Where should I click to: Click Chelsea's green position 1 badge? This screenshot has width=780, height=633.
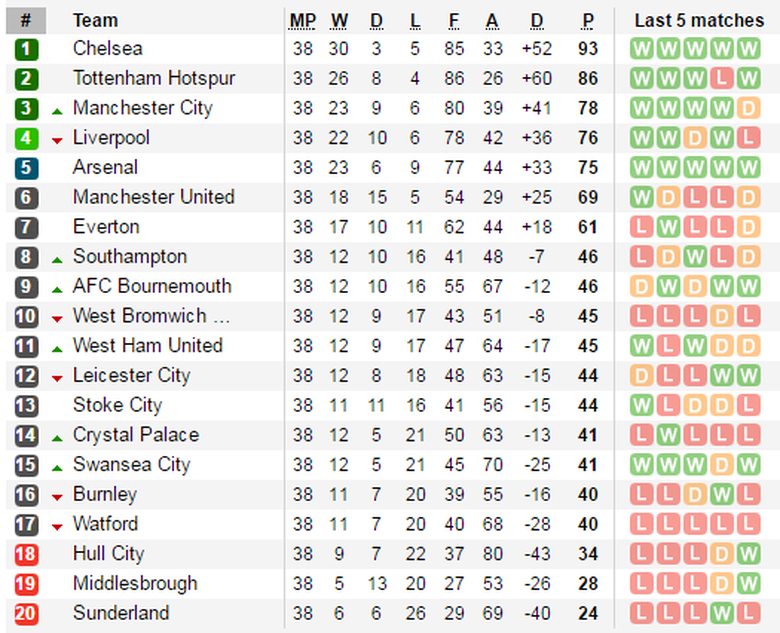click(27, 49)
